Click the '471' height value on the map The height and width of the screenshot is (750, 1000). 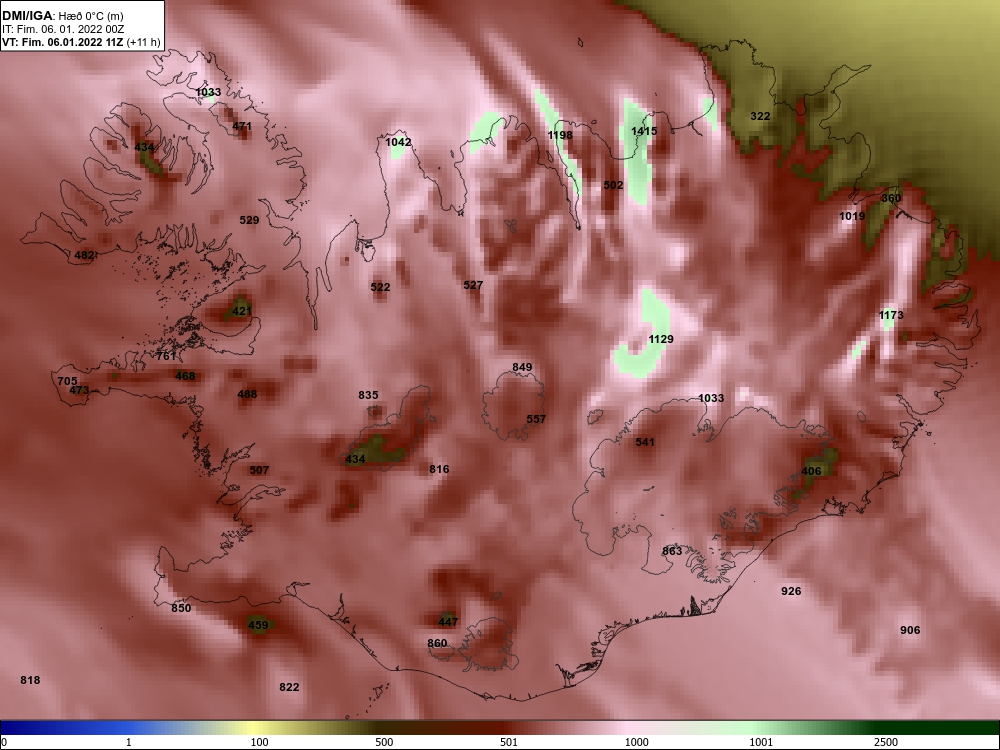click(x=242, y=126)
